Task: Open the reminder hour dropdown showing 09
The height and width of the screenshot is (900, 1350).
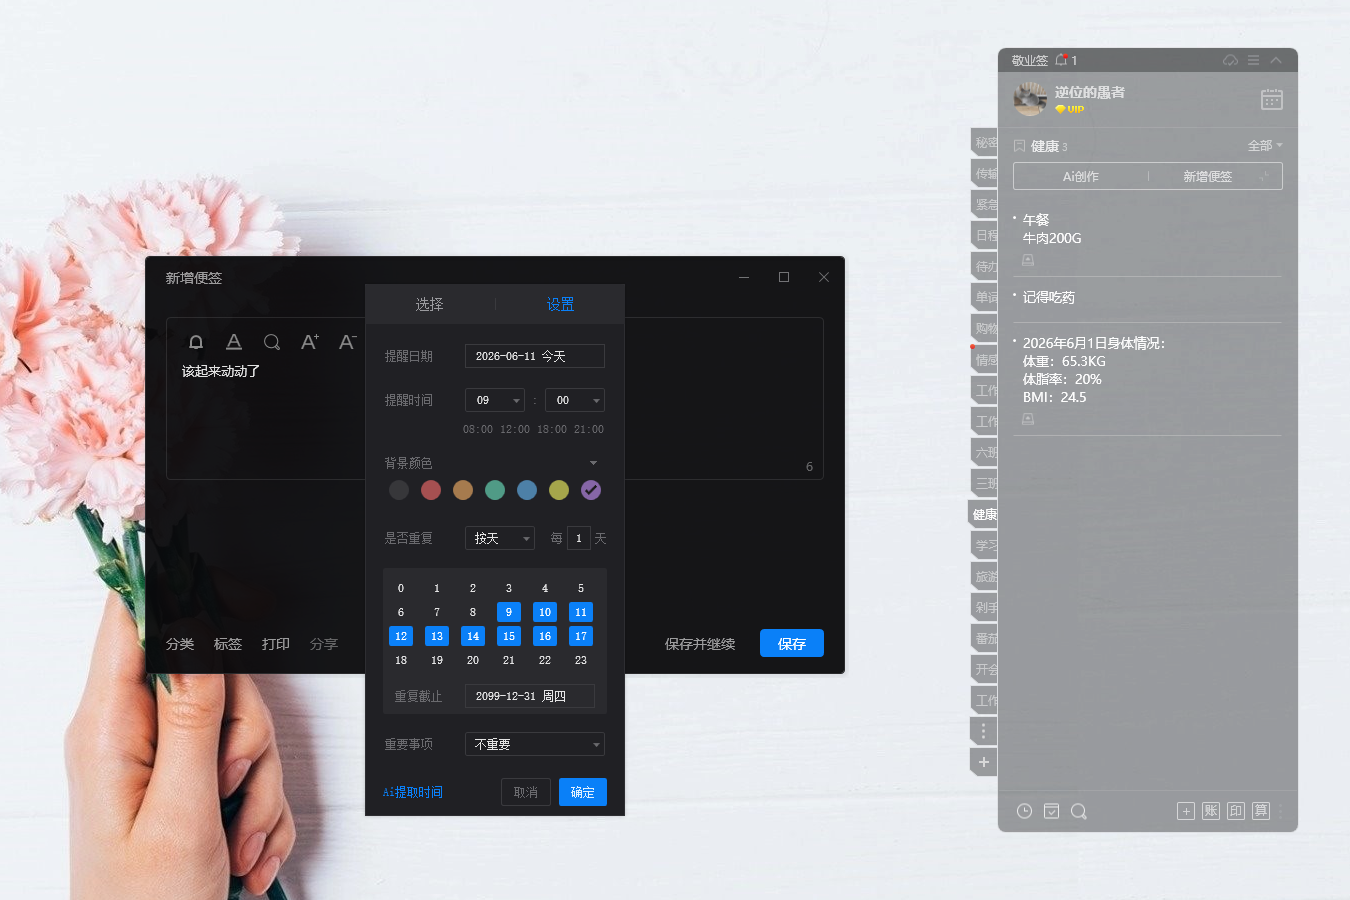Action: [x=495, y=400]
